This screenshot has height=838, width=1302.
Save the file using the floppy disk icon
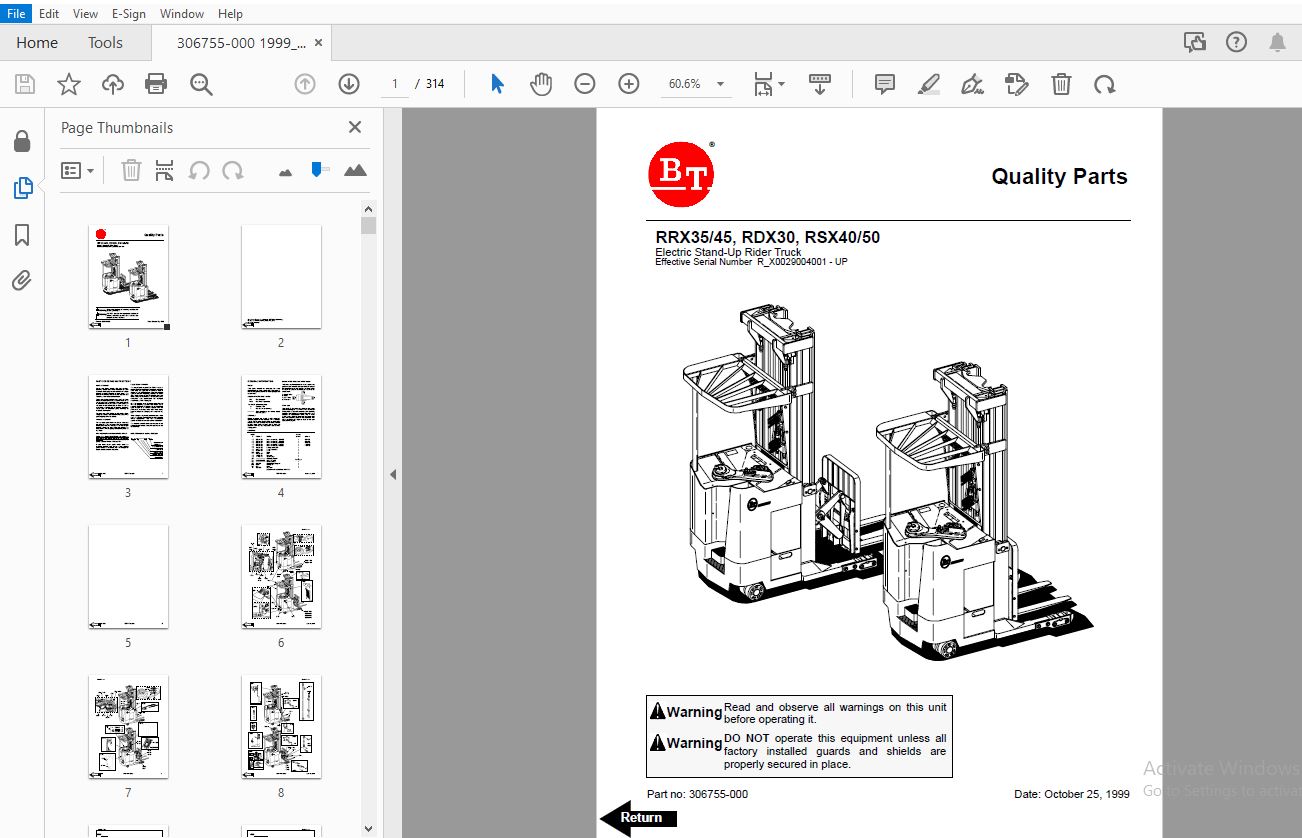tap(25, 85)
